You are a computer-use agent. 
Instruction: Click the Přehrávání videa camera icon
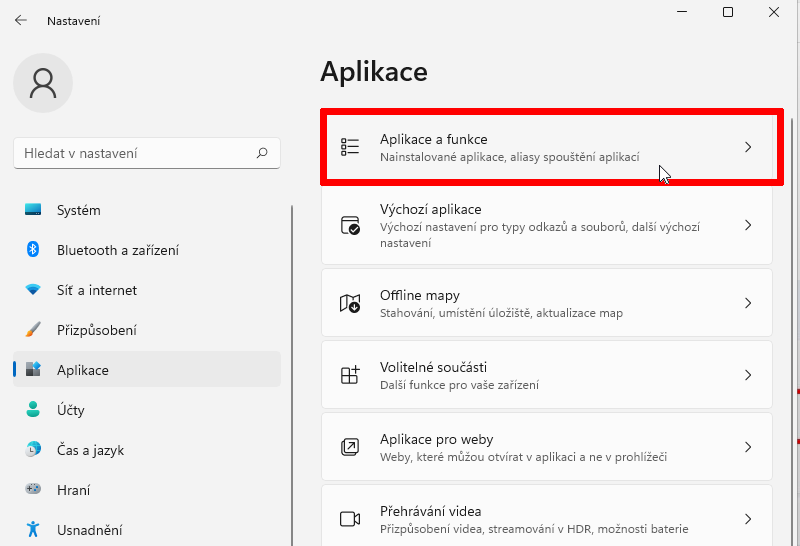tap(350, 519)
